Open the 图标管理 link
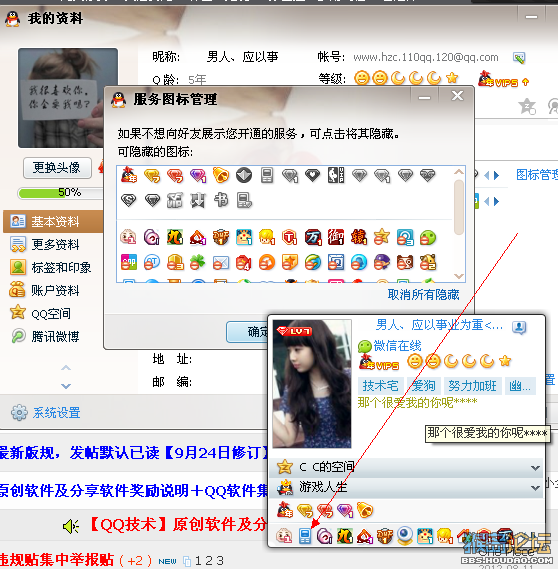Viewport: 558px width, 569px height. pos(537,175)
